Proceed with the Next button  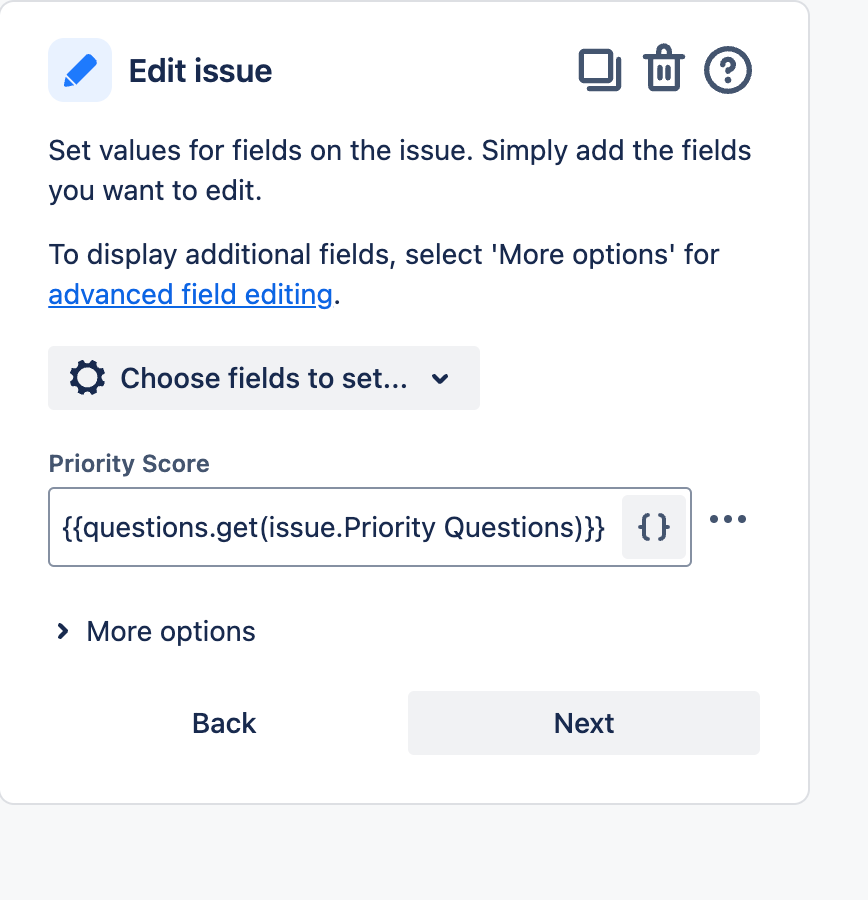click(x=584, y=723)
